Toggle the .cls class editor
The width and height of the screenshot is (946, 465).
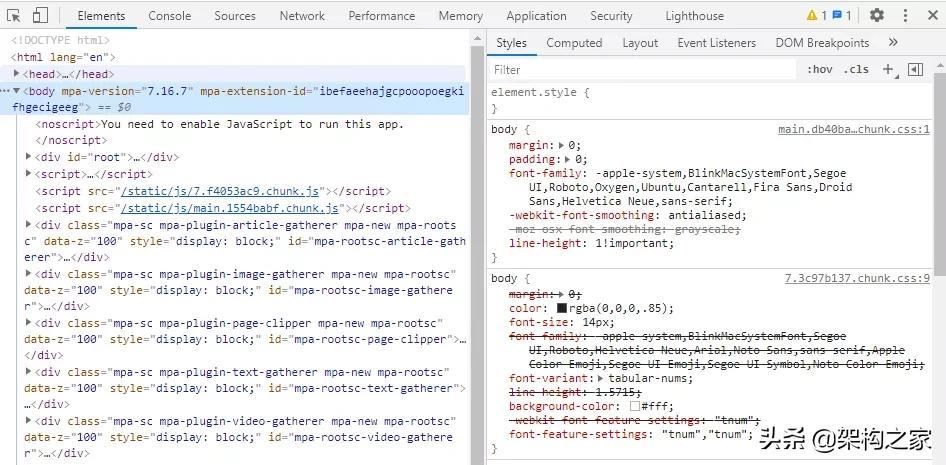pos(856,69)
